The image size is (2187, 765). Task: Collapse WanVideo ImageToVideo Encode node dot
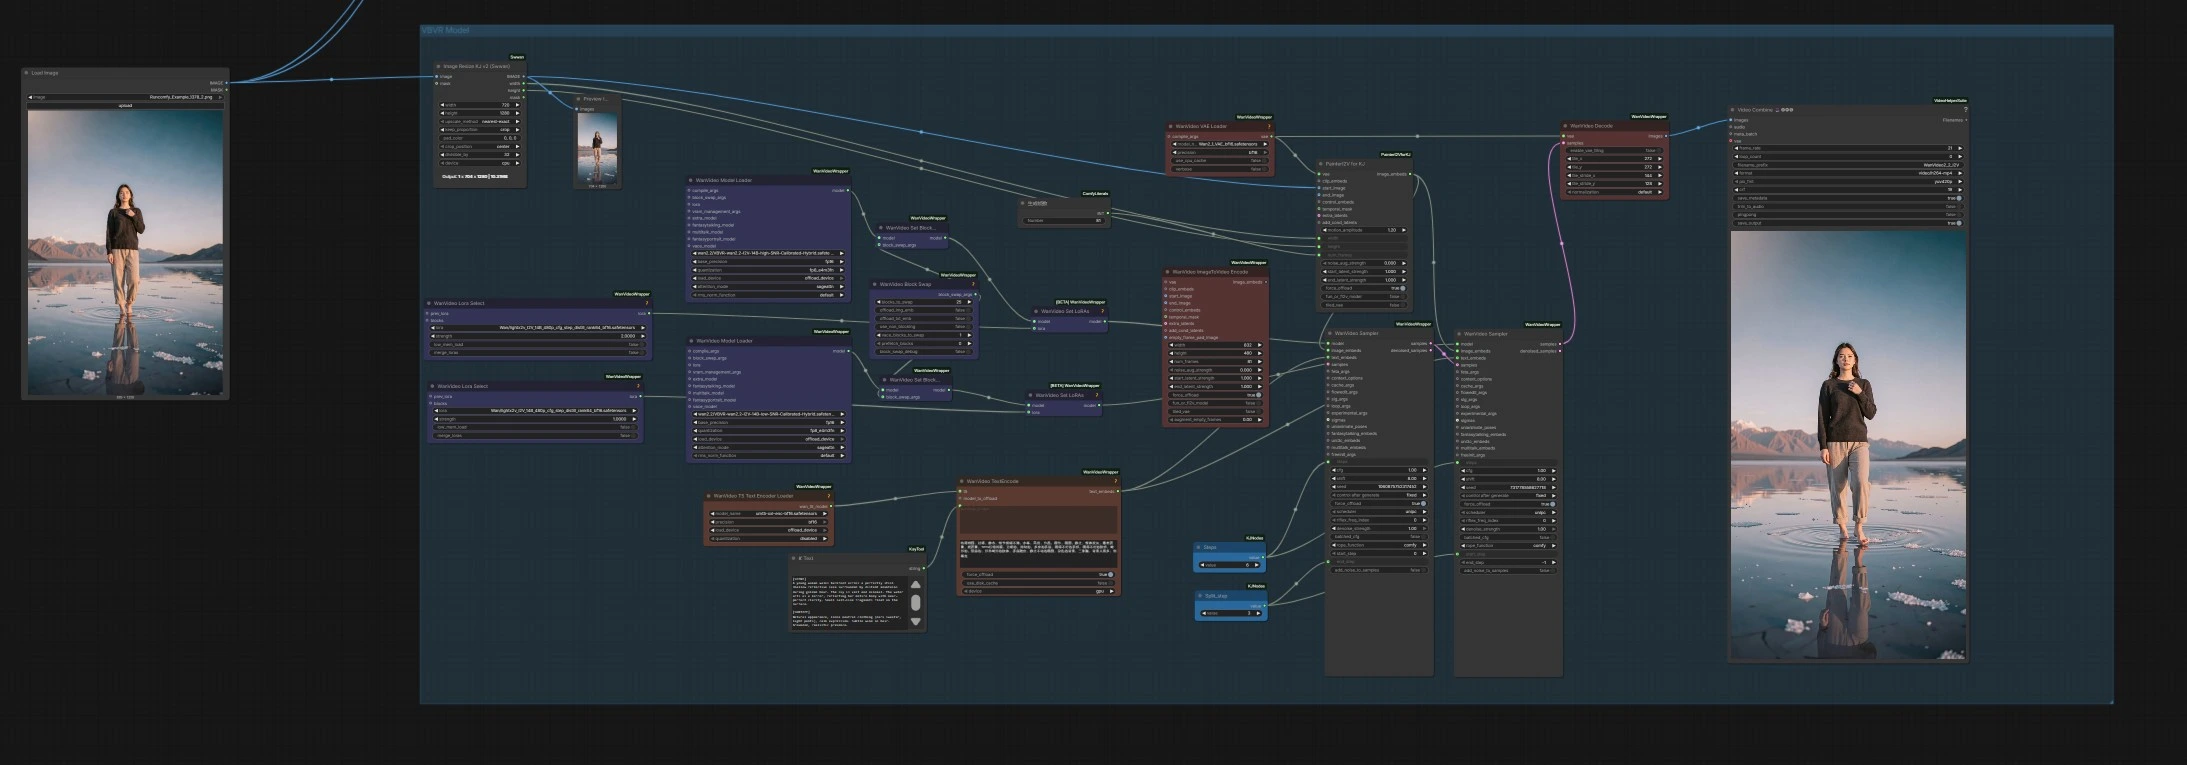coord(1167,272)
